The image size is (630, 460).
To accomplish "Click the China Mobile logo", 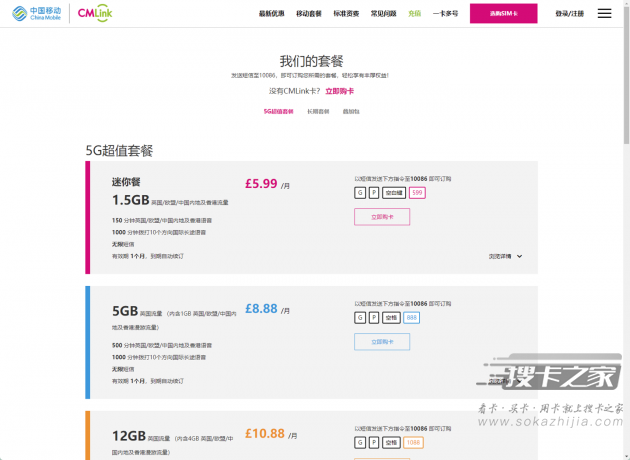I will click(37, 13).
